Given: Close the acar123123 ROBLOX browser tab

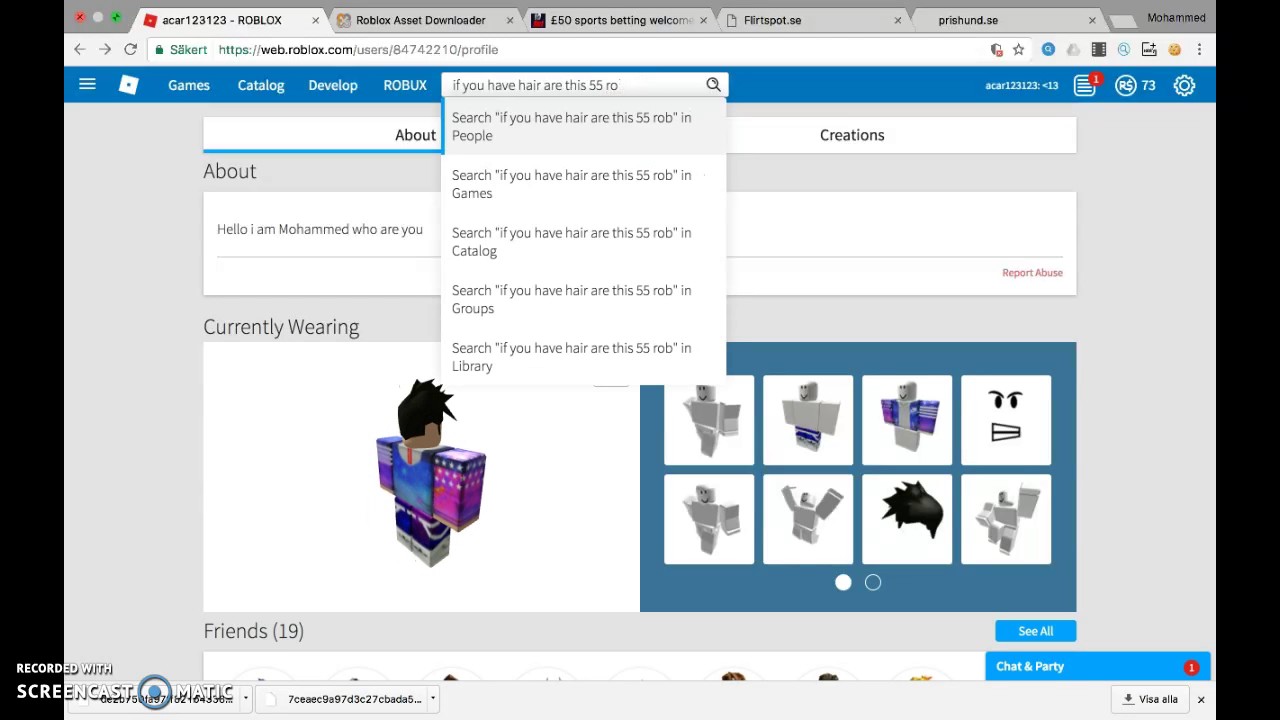Looking at the screenshot, I should pos(316,20).
